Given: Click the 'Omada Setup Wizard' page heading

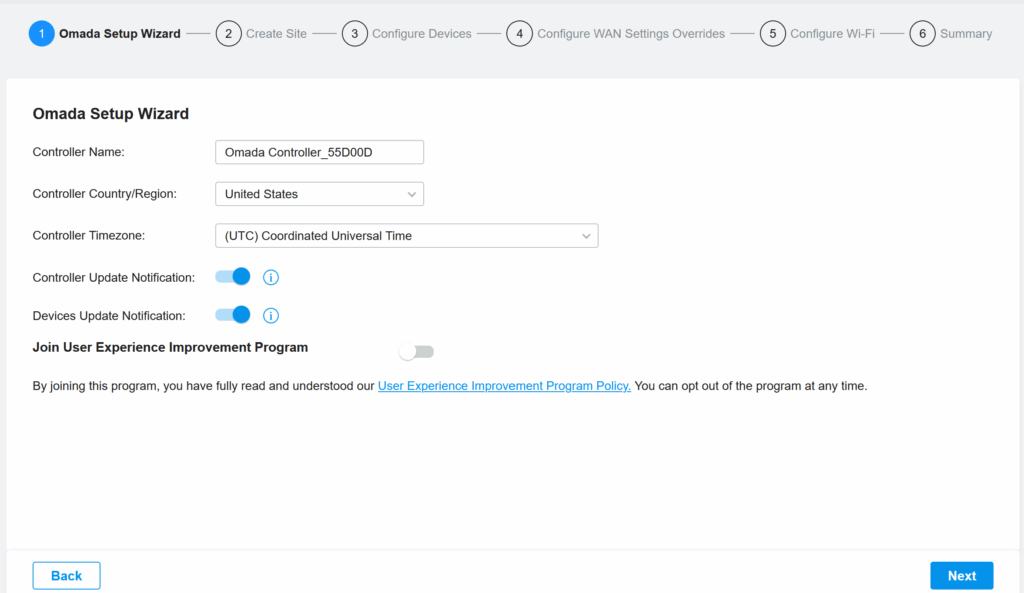Looking at the screenshot, I should [110, 114].
